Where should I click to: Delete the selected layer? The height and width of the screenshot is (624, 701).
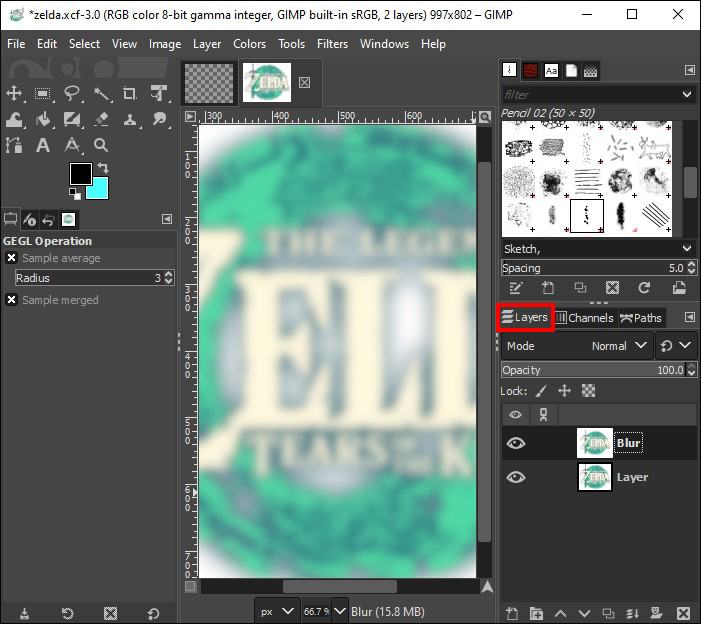click(683, 613)
